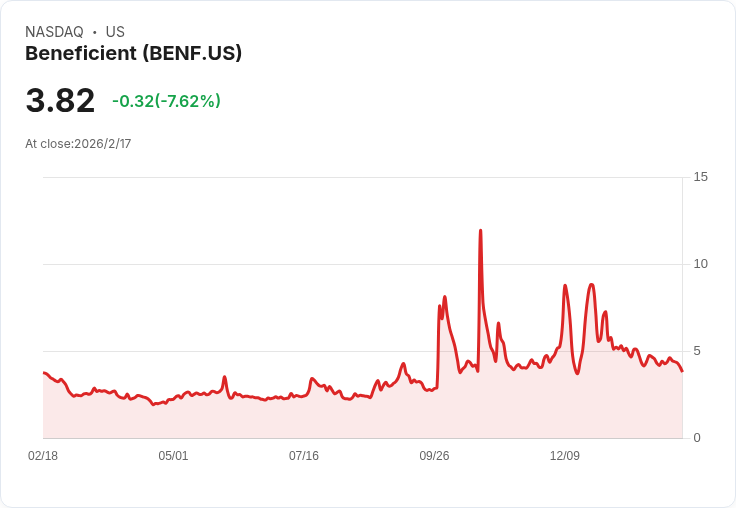This screenshot has height=508, width=736.
Task: Click the 0 y-axis label
Action: point(697,438)
